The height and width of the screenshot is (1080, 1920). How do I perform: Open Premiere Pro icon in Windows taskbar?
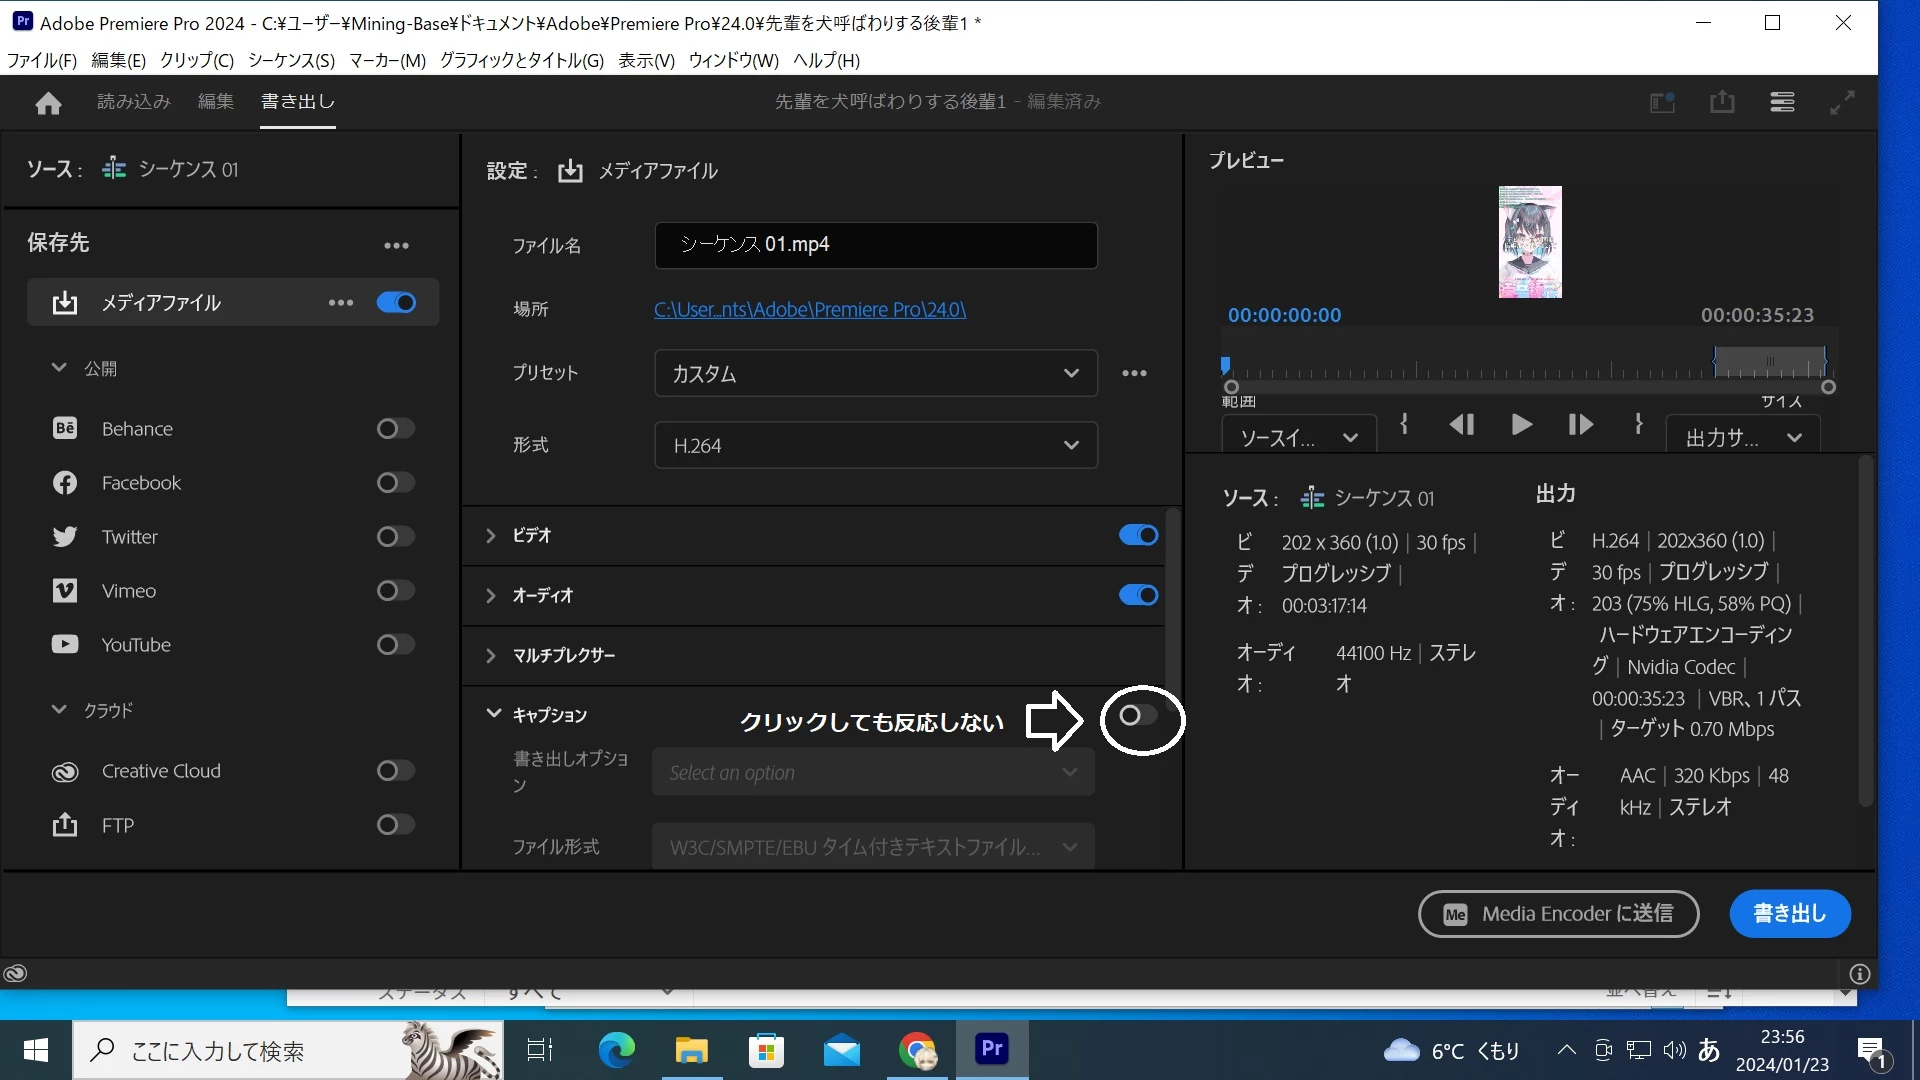[991, 1049]
